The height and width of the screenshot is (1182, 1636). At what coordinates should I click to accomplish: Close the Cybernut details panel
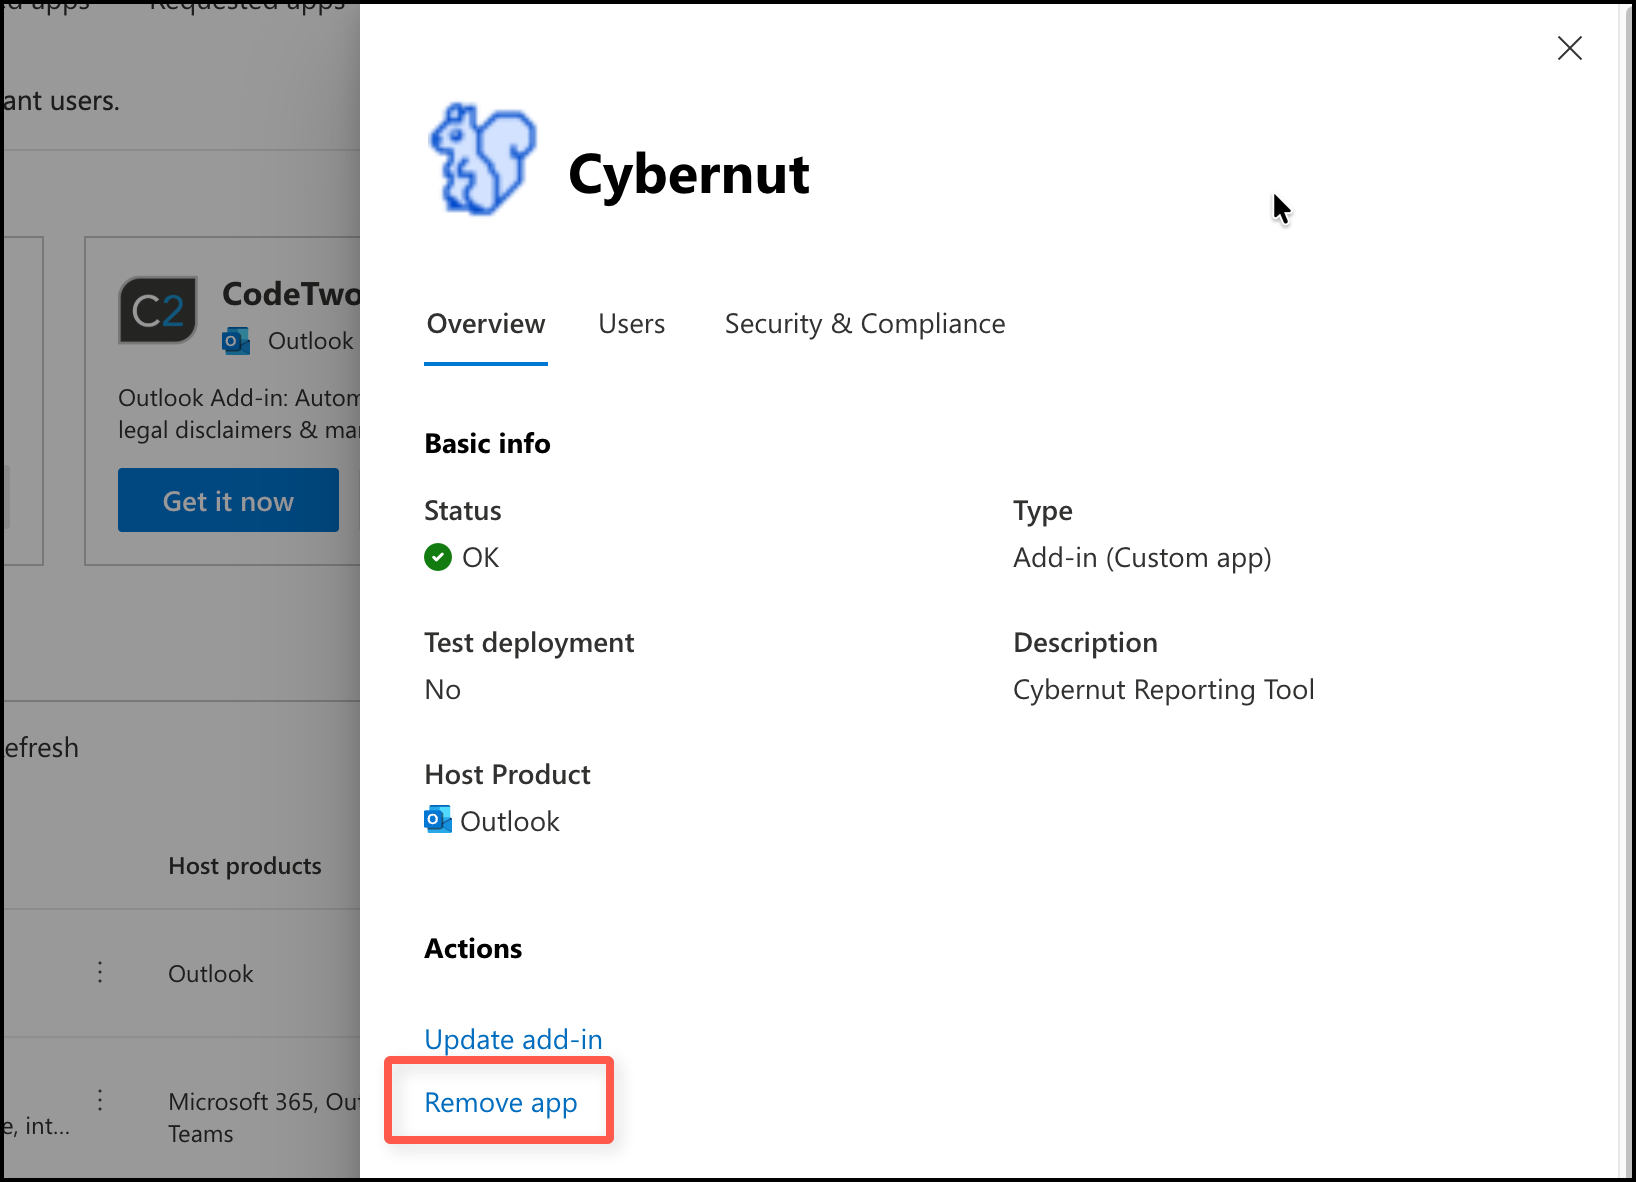pyautogui.click(x=1569, y=48)
